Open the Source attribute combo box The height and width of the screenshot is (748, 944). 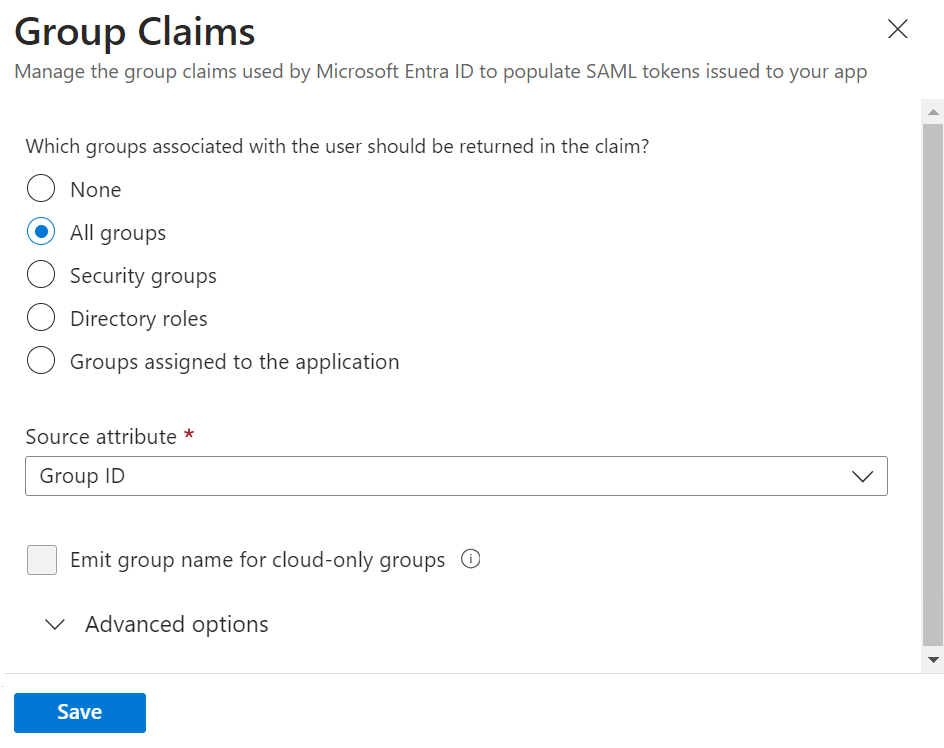(x=455, y=477)
